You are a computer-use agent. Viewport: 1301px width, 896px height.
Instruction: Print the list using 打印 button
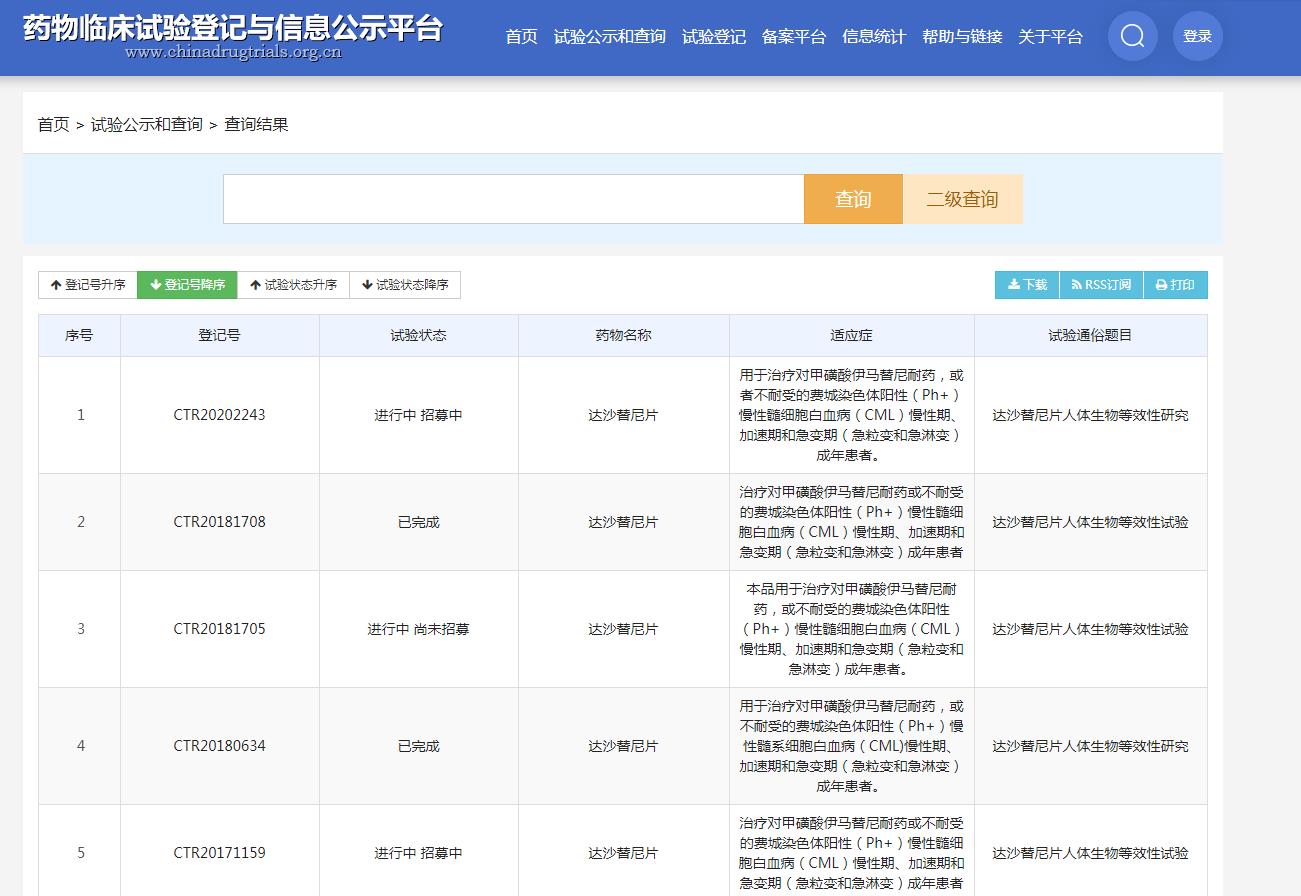[1175, 285]
